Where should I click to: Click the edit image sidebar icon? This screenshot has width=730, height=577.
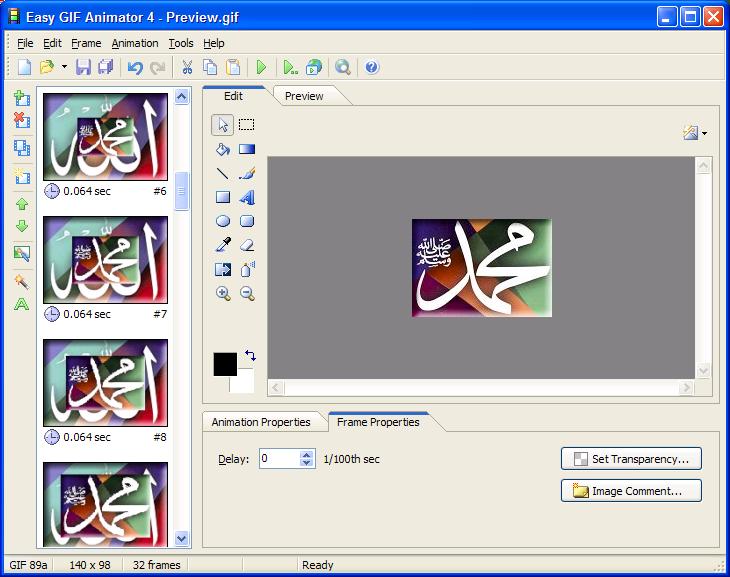[x=21, y=253]
